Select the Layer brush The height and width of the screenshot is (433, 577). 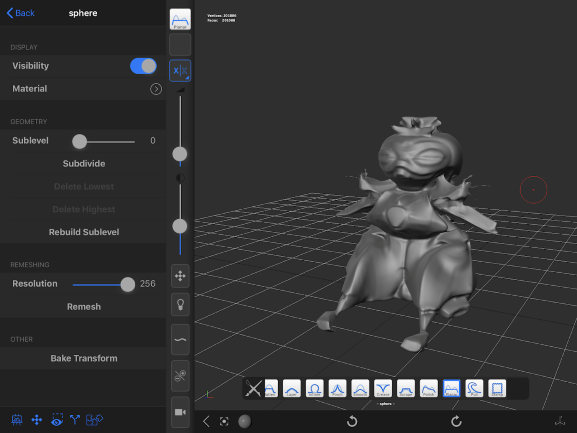click(292, 388)
